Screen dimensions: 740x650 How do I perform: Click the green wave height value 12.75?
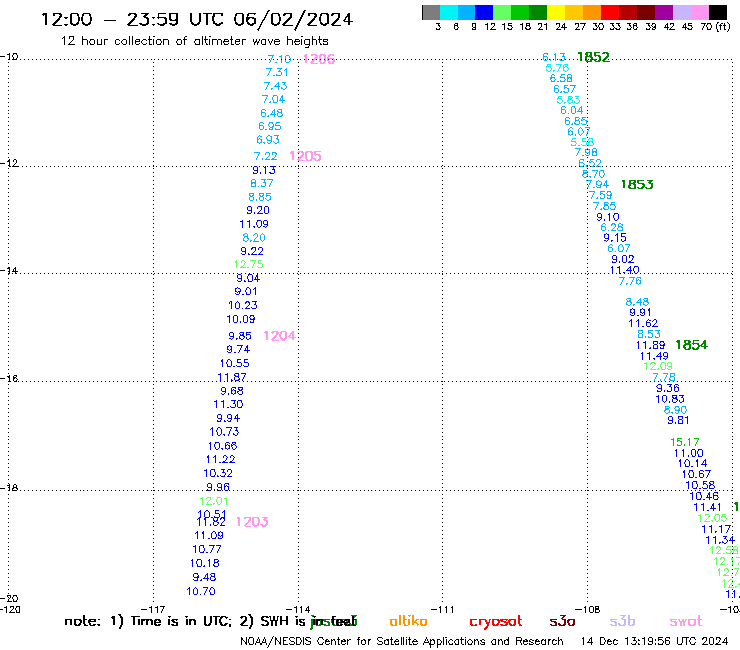point(248,264)
